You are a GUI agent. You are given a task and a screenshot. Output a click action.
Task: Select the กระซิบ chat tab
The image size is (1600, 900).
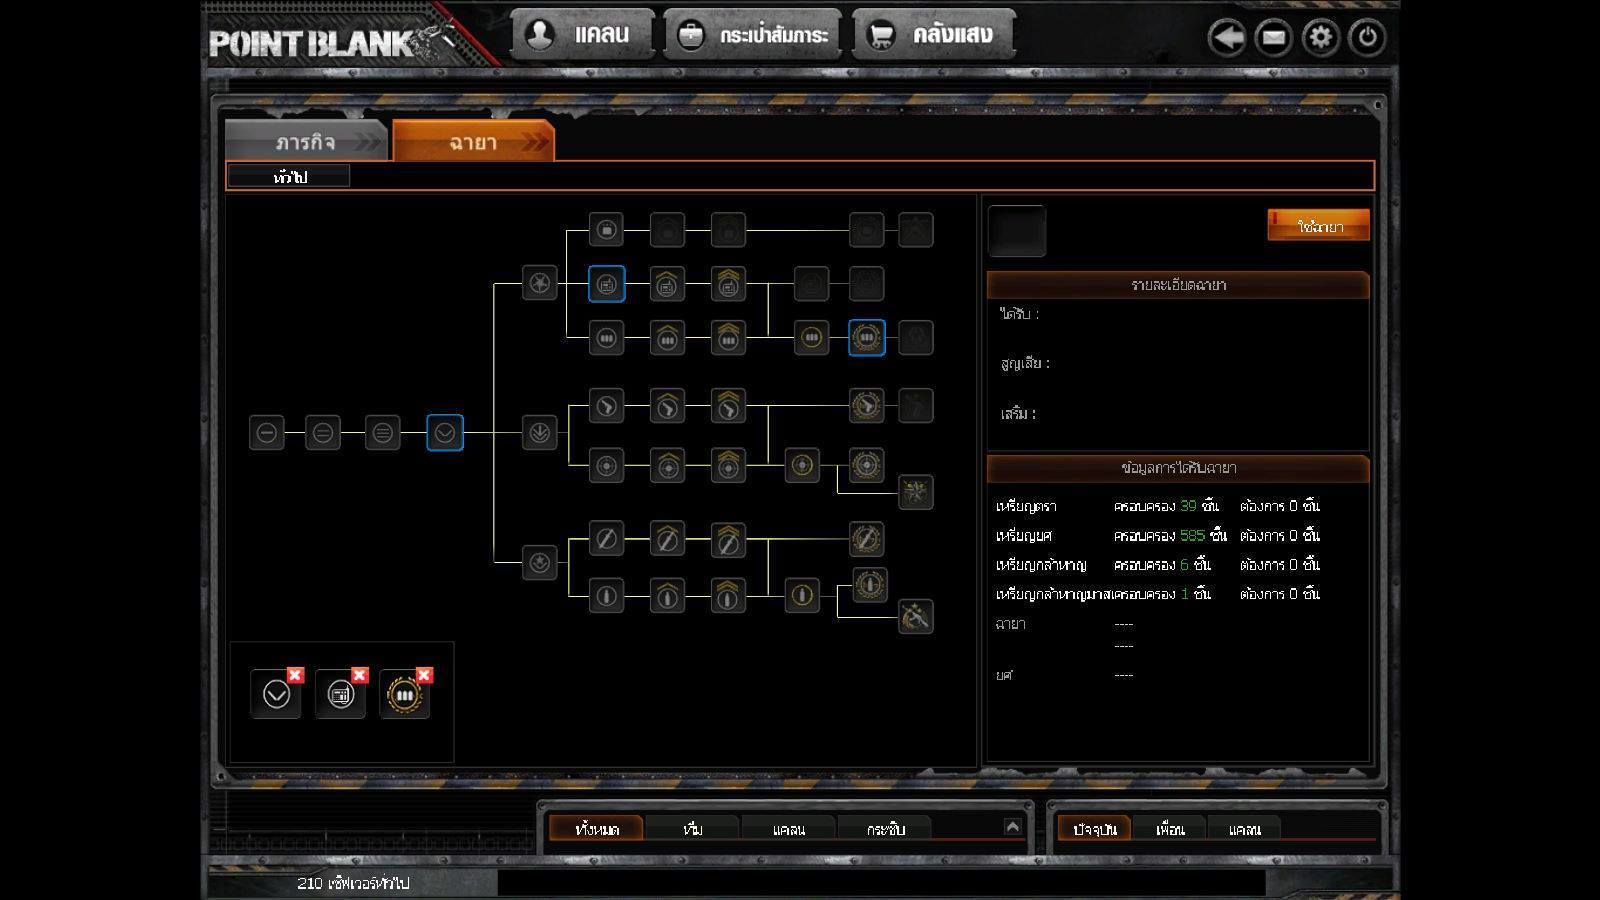pos(885,828)
